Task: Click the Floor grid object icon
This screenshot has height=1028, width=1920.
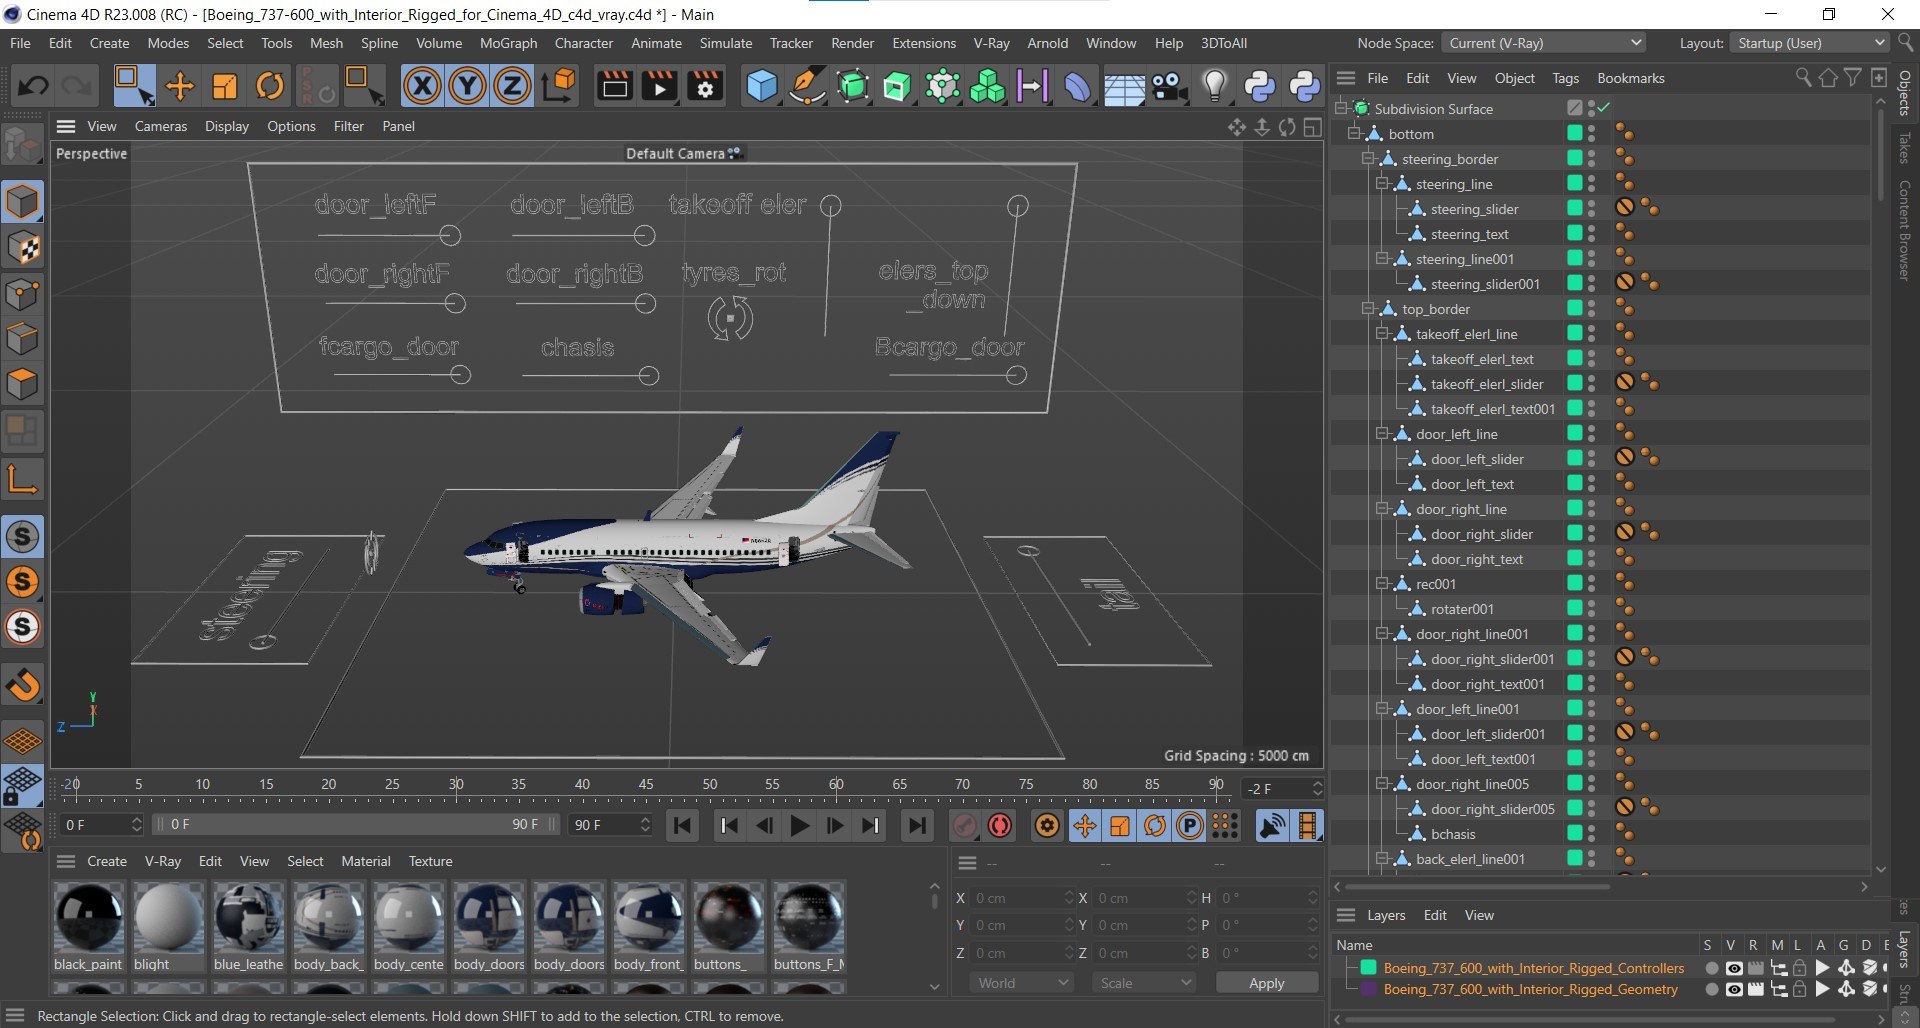Action: point(1124,86)
